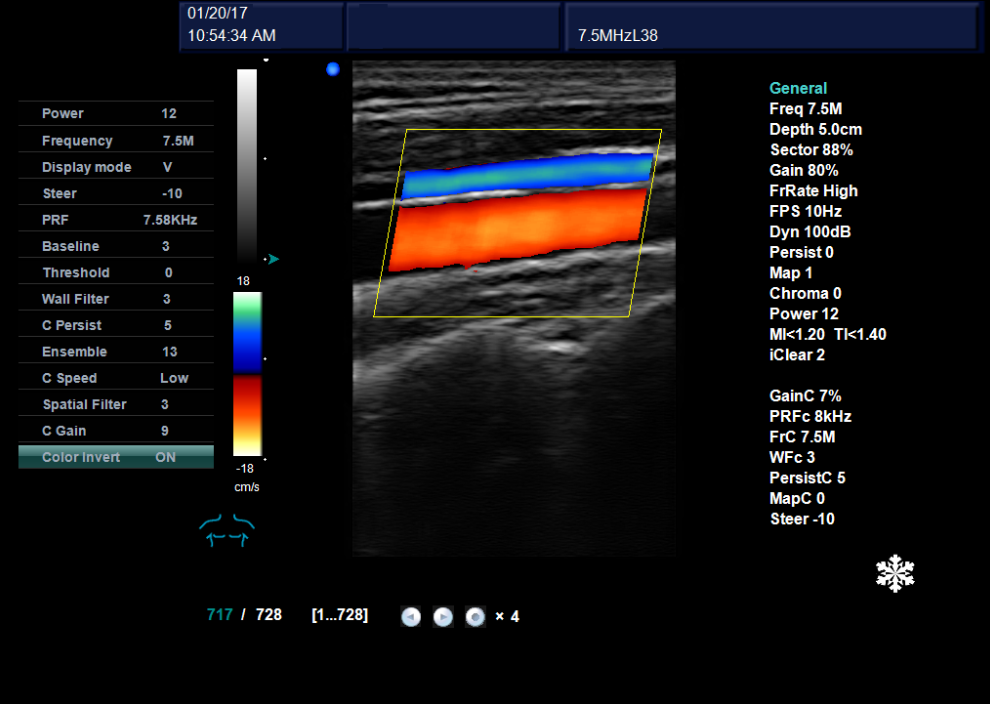Click the WFc 3 info line
This screenshot has width=990, height=704.
(x=792, y=457)
